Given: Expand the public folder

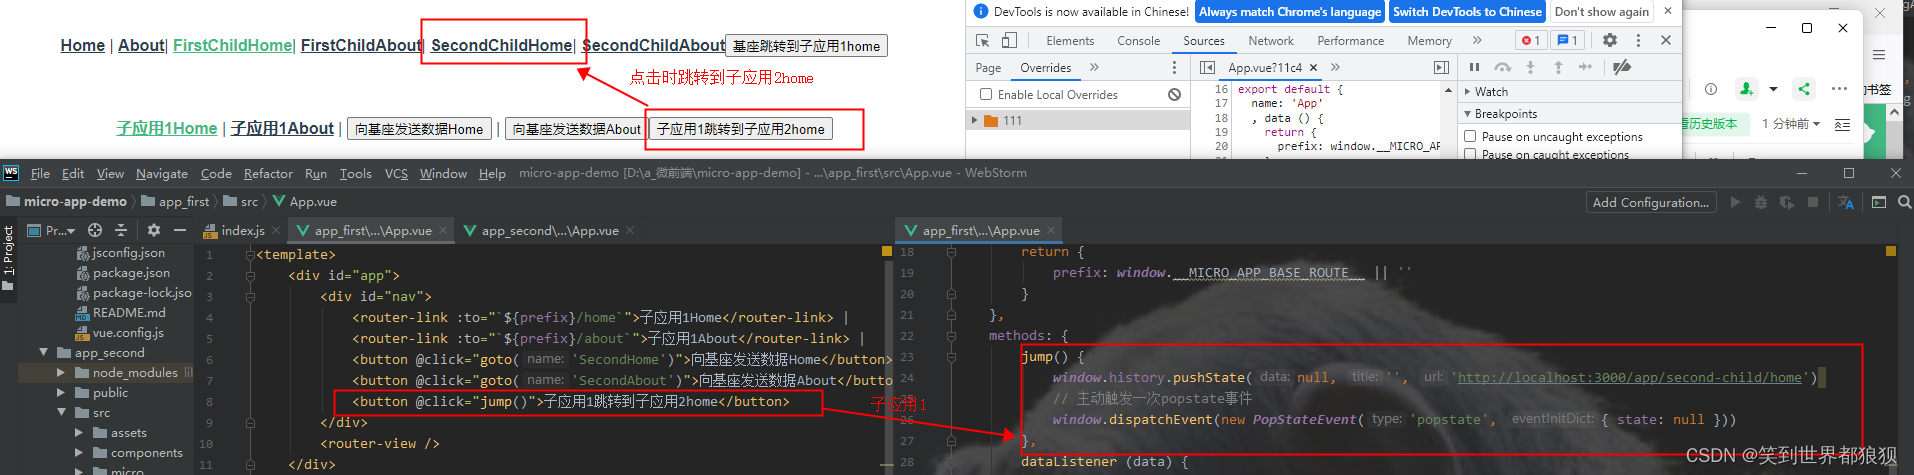Looking at the screenshot, I should pos(61,392).
